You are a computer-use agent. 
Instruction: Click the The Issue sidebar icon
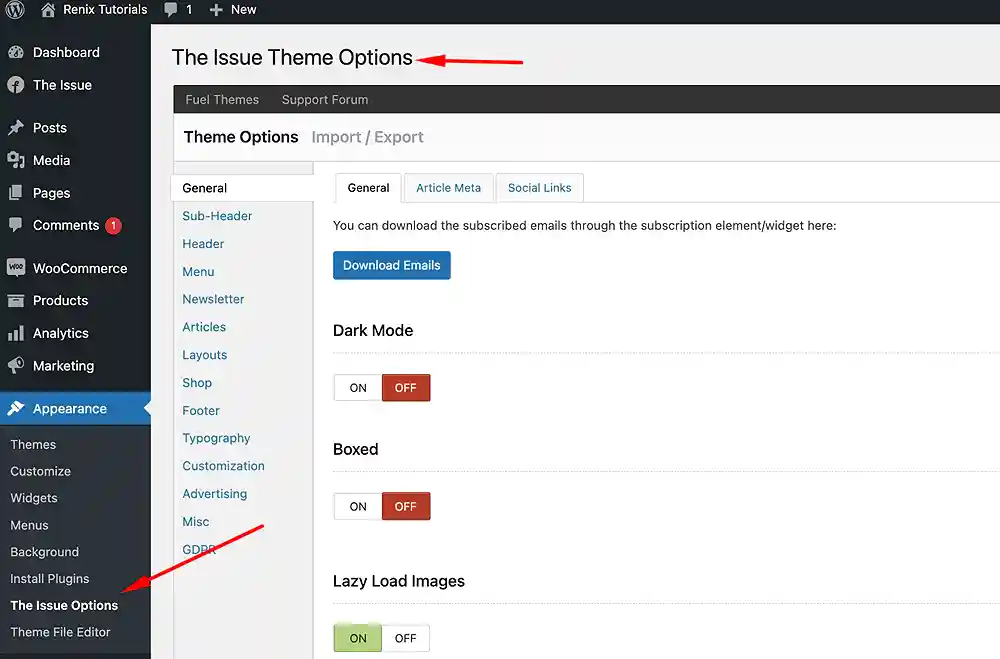(x=16, y=85)
